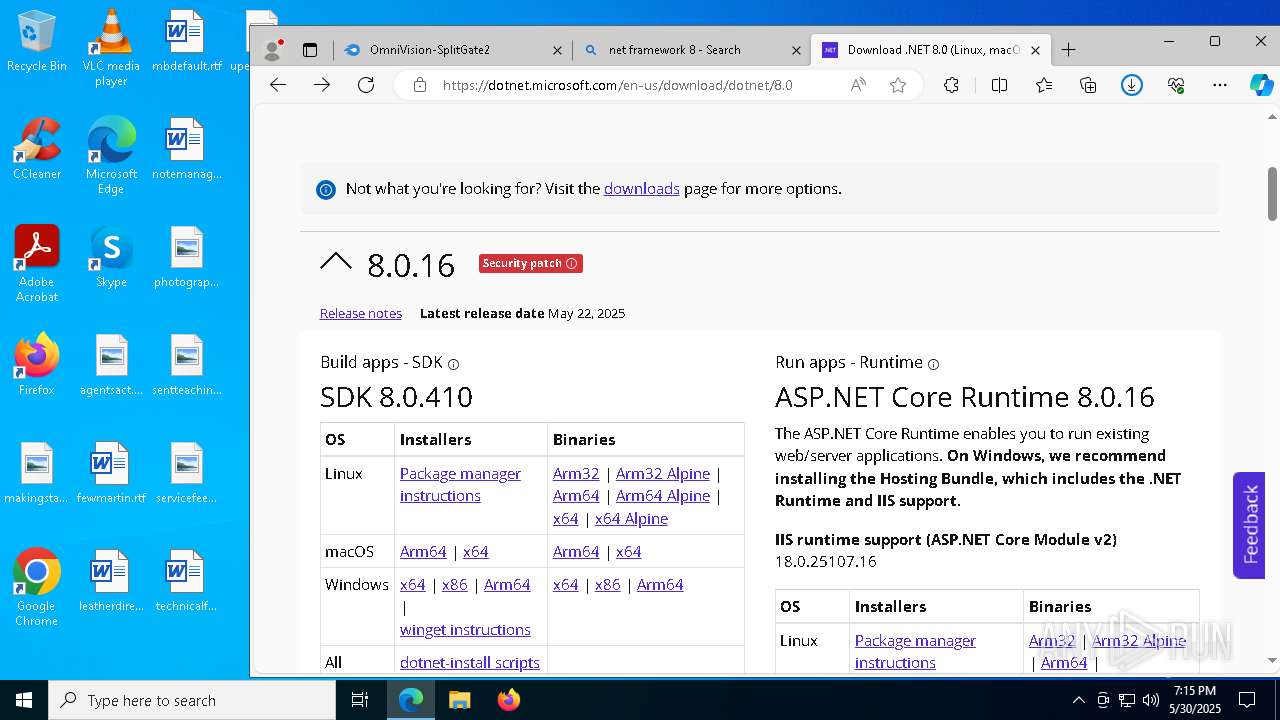Open the Extensions puzzle icon
The image size is (1280, 720).
(951, 85)
